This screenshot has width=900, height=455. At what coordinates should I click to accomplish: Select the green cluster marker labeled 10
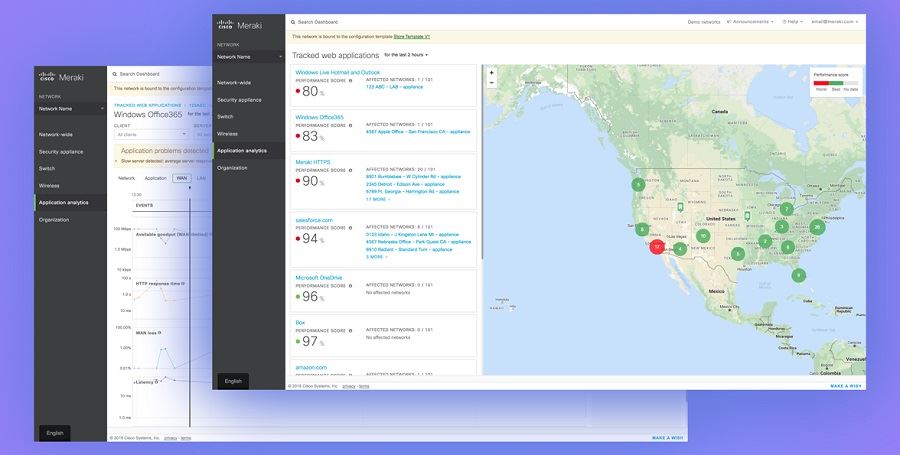click(703, 236)
